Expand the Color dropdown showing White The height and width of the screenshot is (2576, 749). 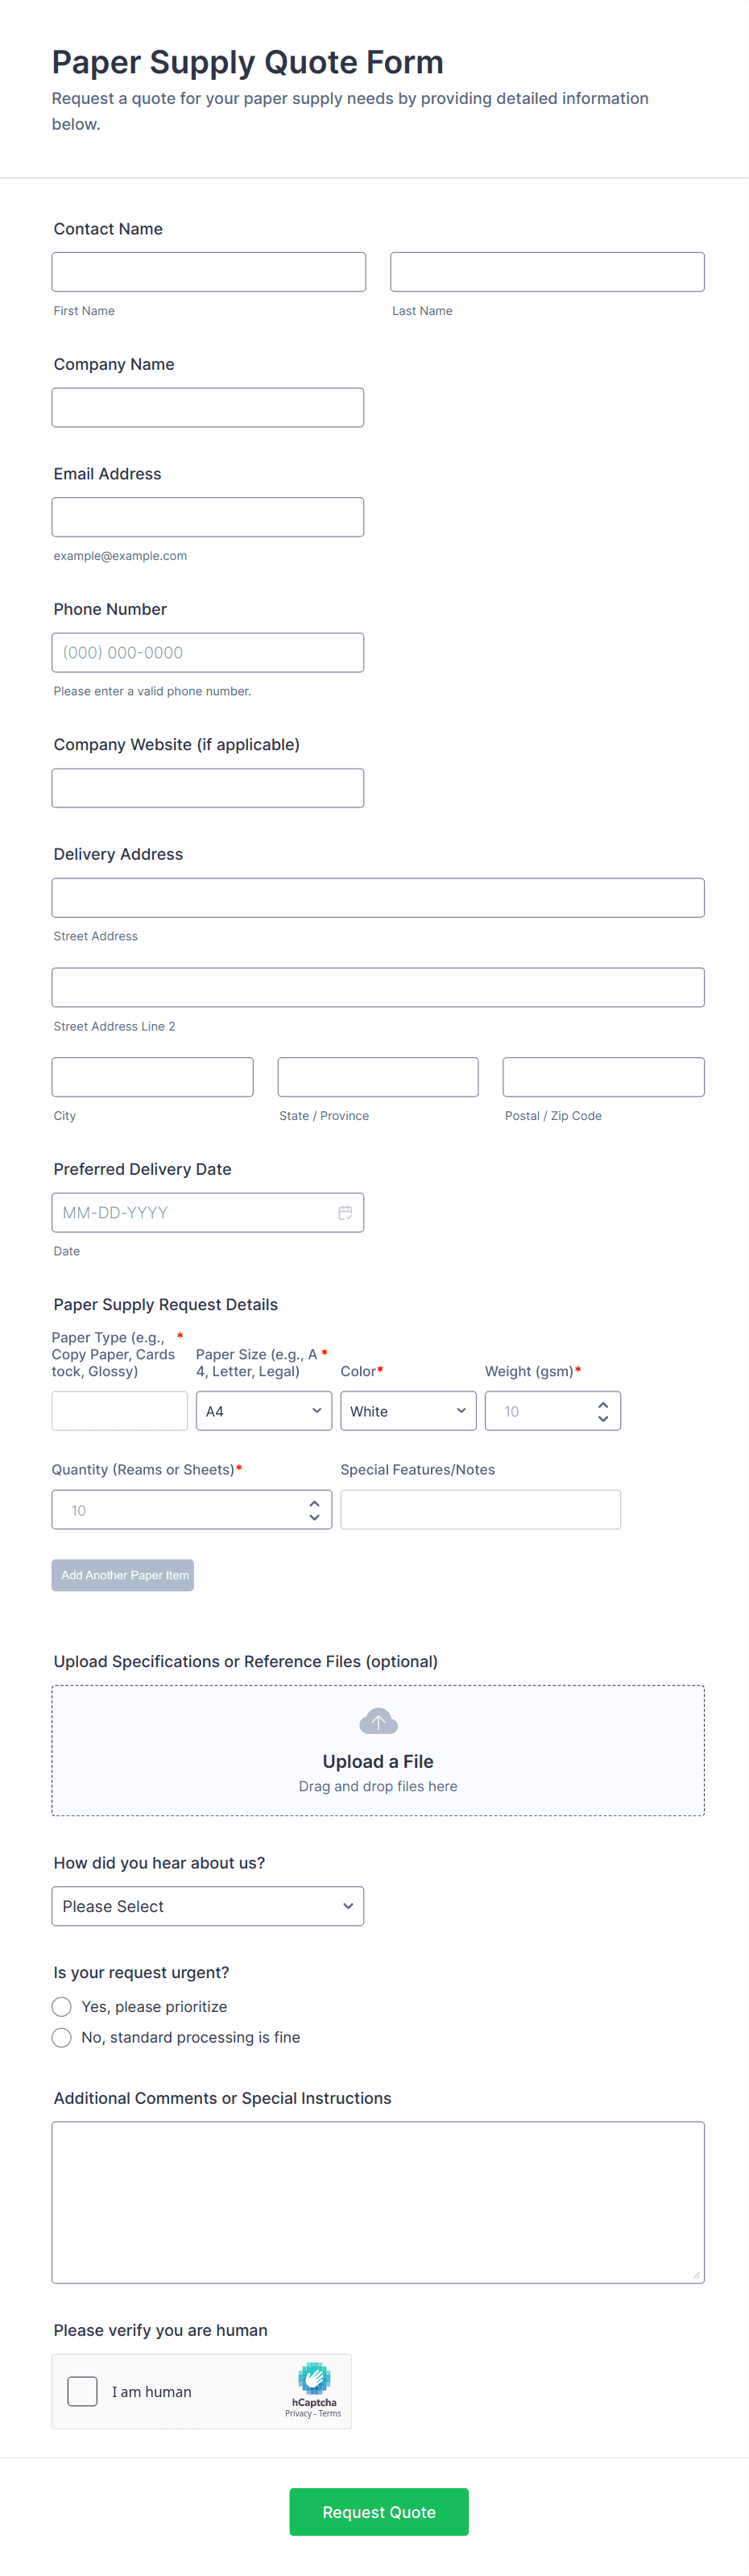407,1411
